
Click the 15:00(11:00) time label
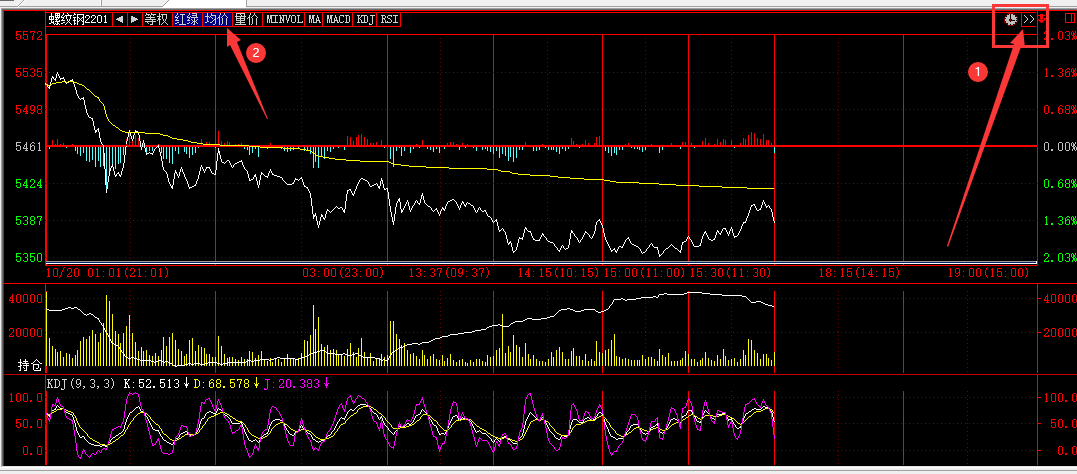645,273
